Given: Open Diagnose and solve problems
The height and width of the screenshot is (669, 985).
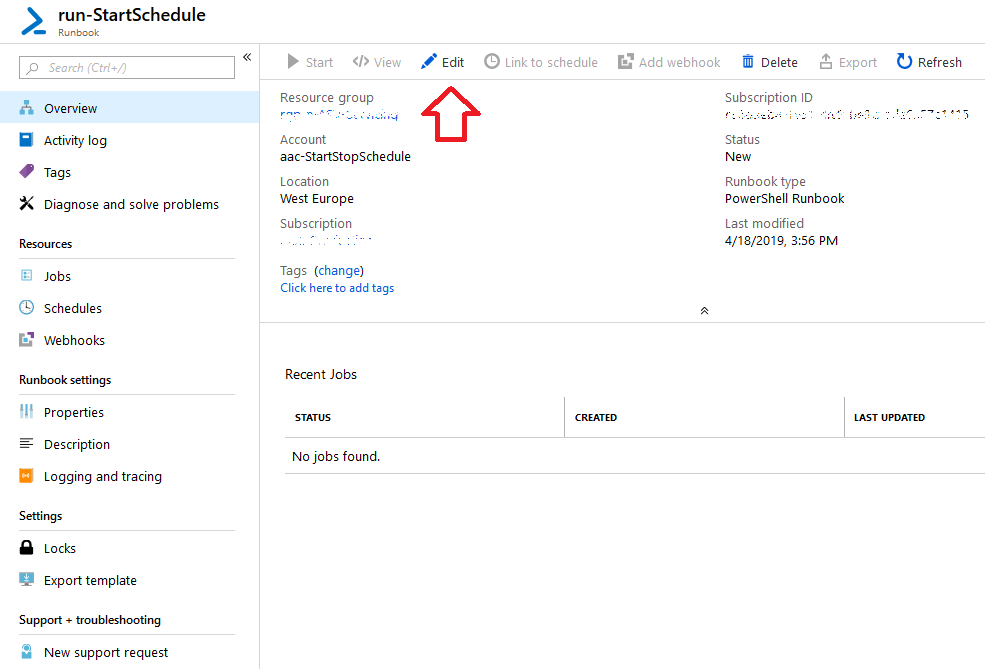Looking at the screenshot, I should [129, 204].
